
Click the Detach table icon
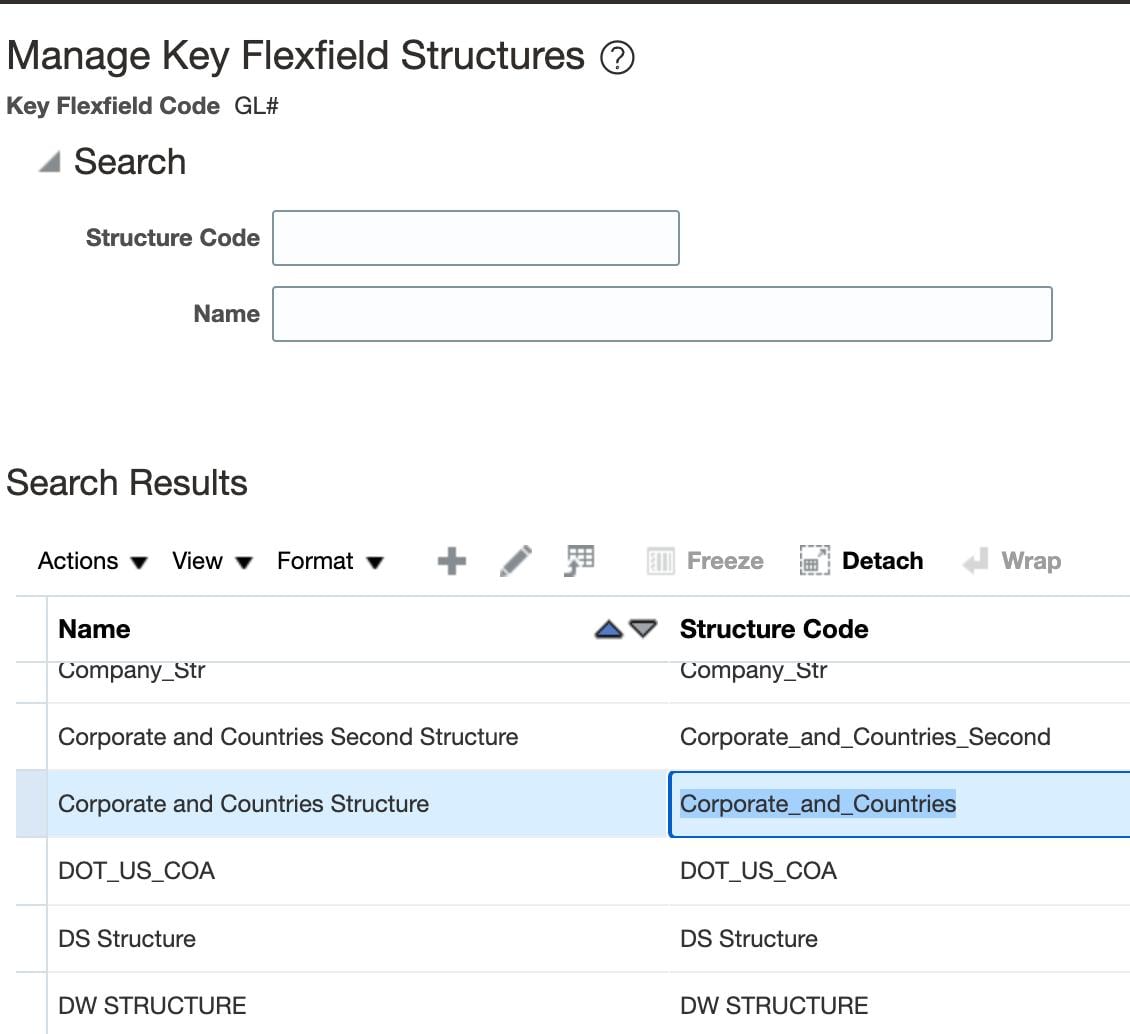point(815,561)
